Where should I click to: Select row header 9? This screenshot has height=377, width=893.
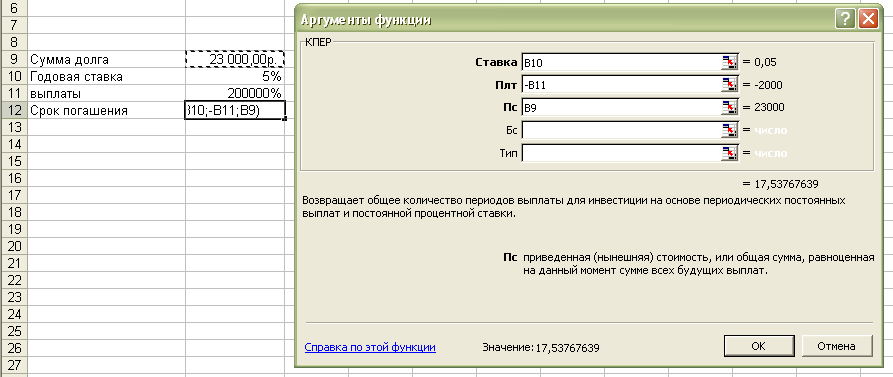(13, 59)
